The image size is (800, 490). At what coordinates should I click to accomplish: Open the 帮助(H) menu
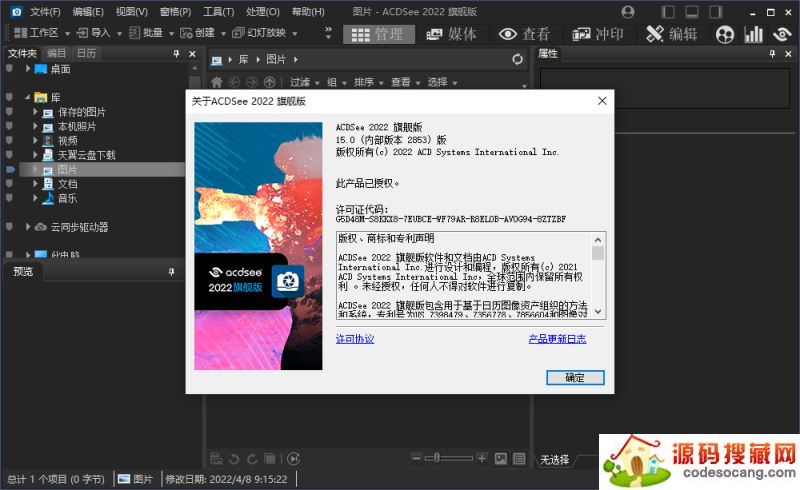tap(308, 12)
